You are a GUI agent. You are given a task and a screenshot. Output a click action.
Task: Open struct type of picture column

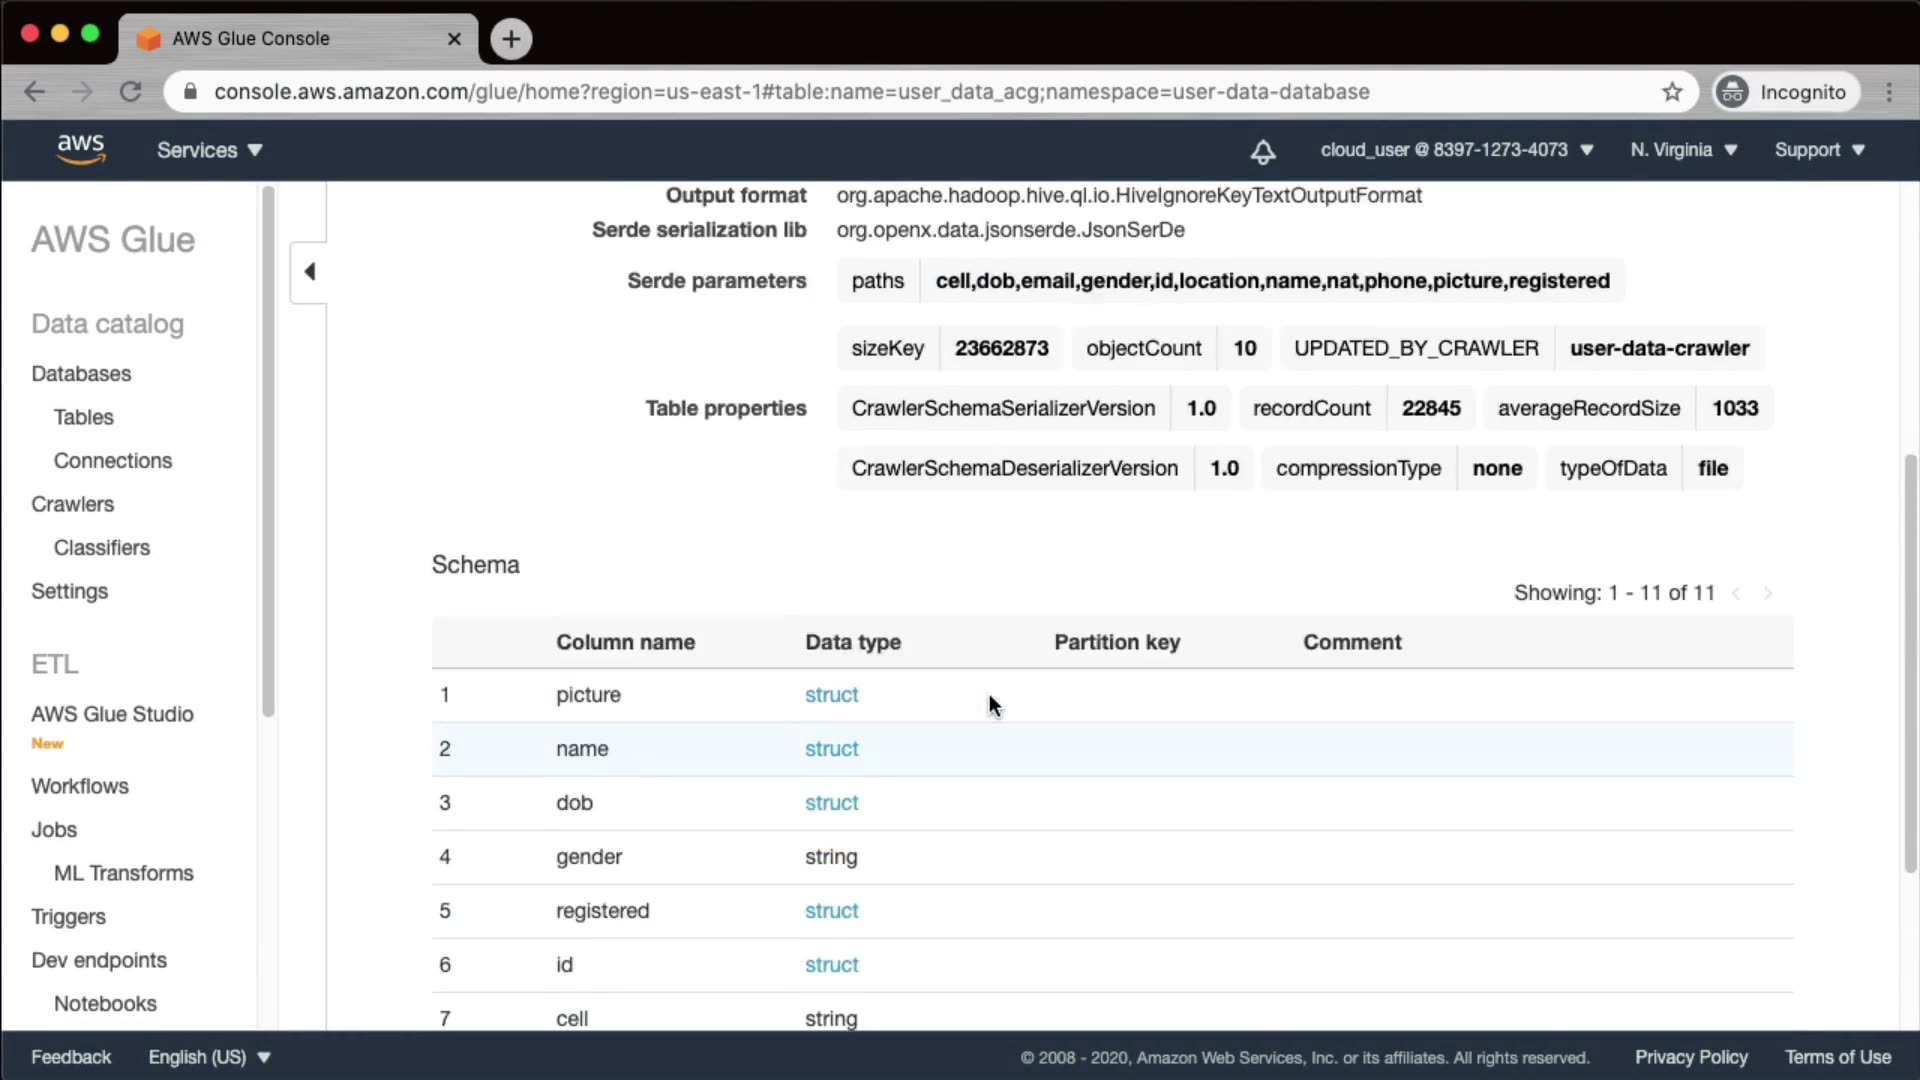point(831,695)
